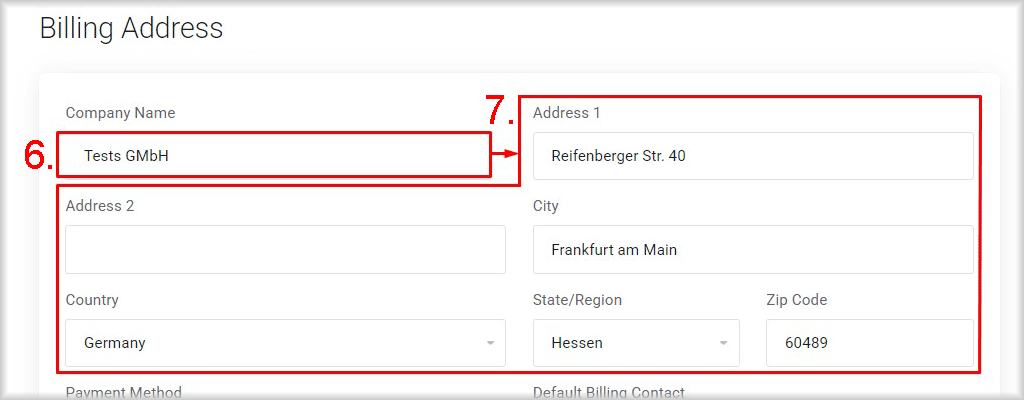
Task: Click the Address 2 label text
Action: point(100,206)
